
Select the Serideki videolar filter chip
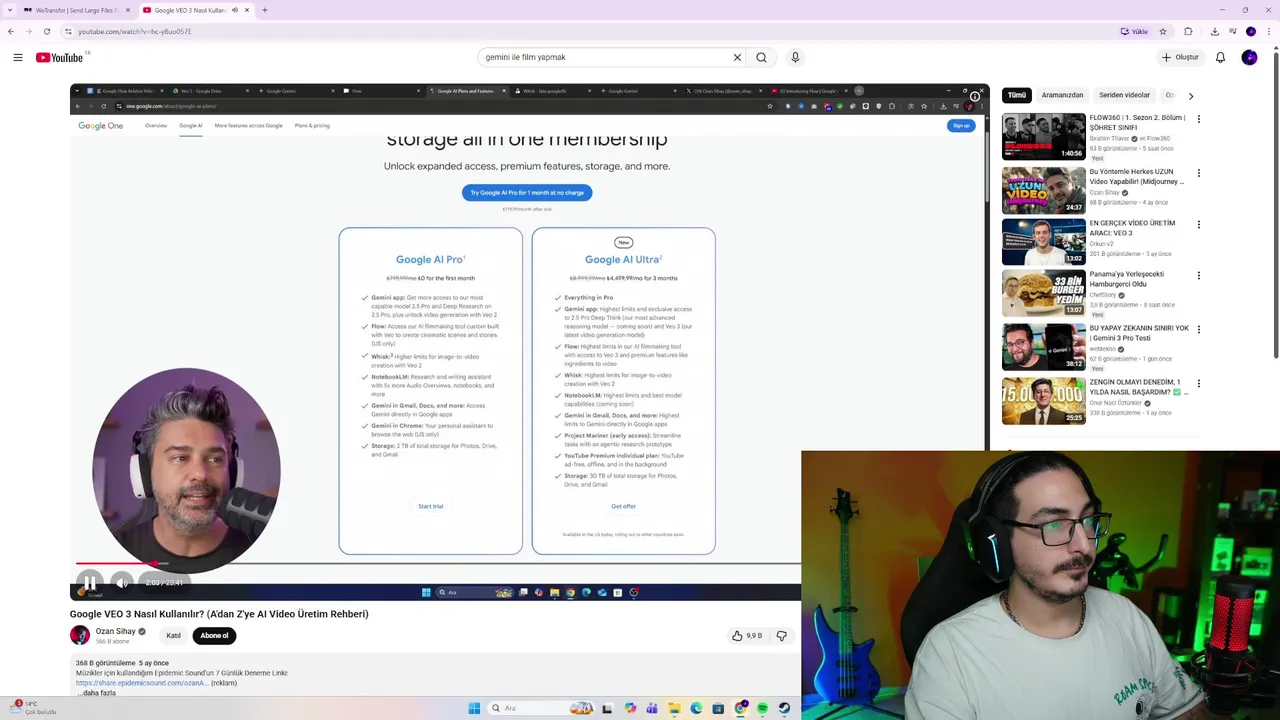point(1124,95)
